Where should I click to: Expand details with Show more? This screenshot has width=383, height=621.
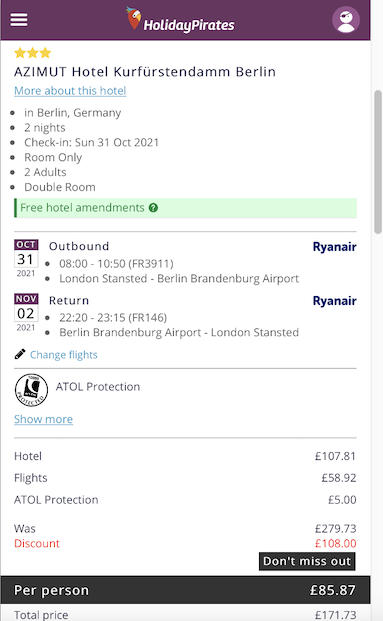pos(44,419)
